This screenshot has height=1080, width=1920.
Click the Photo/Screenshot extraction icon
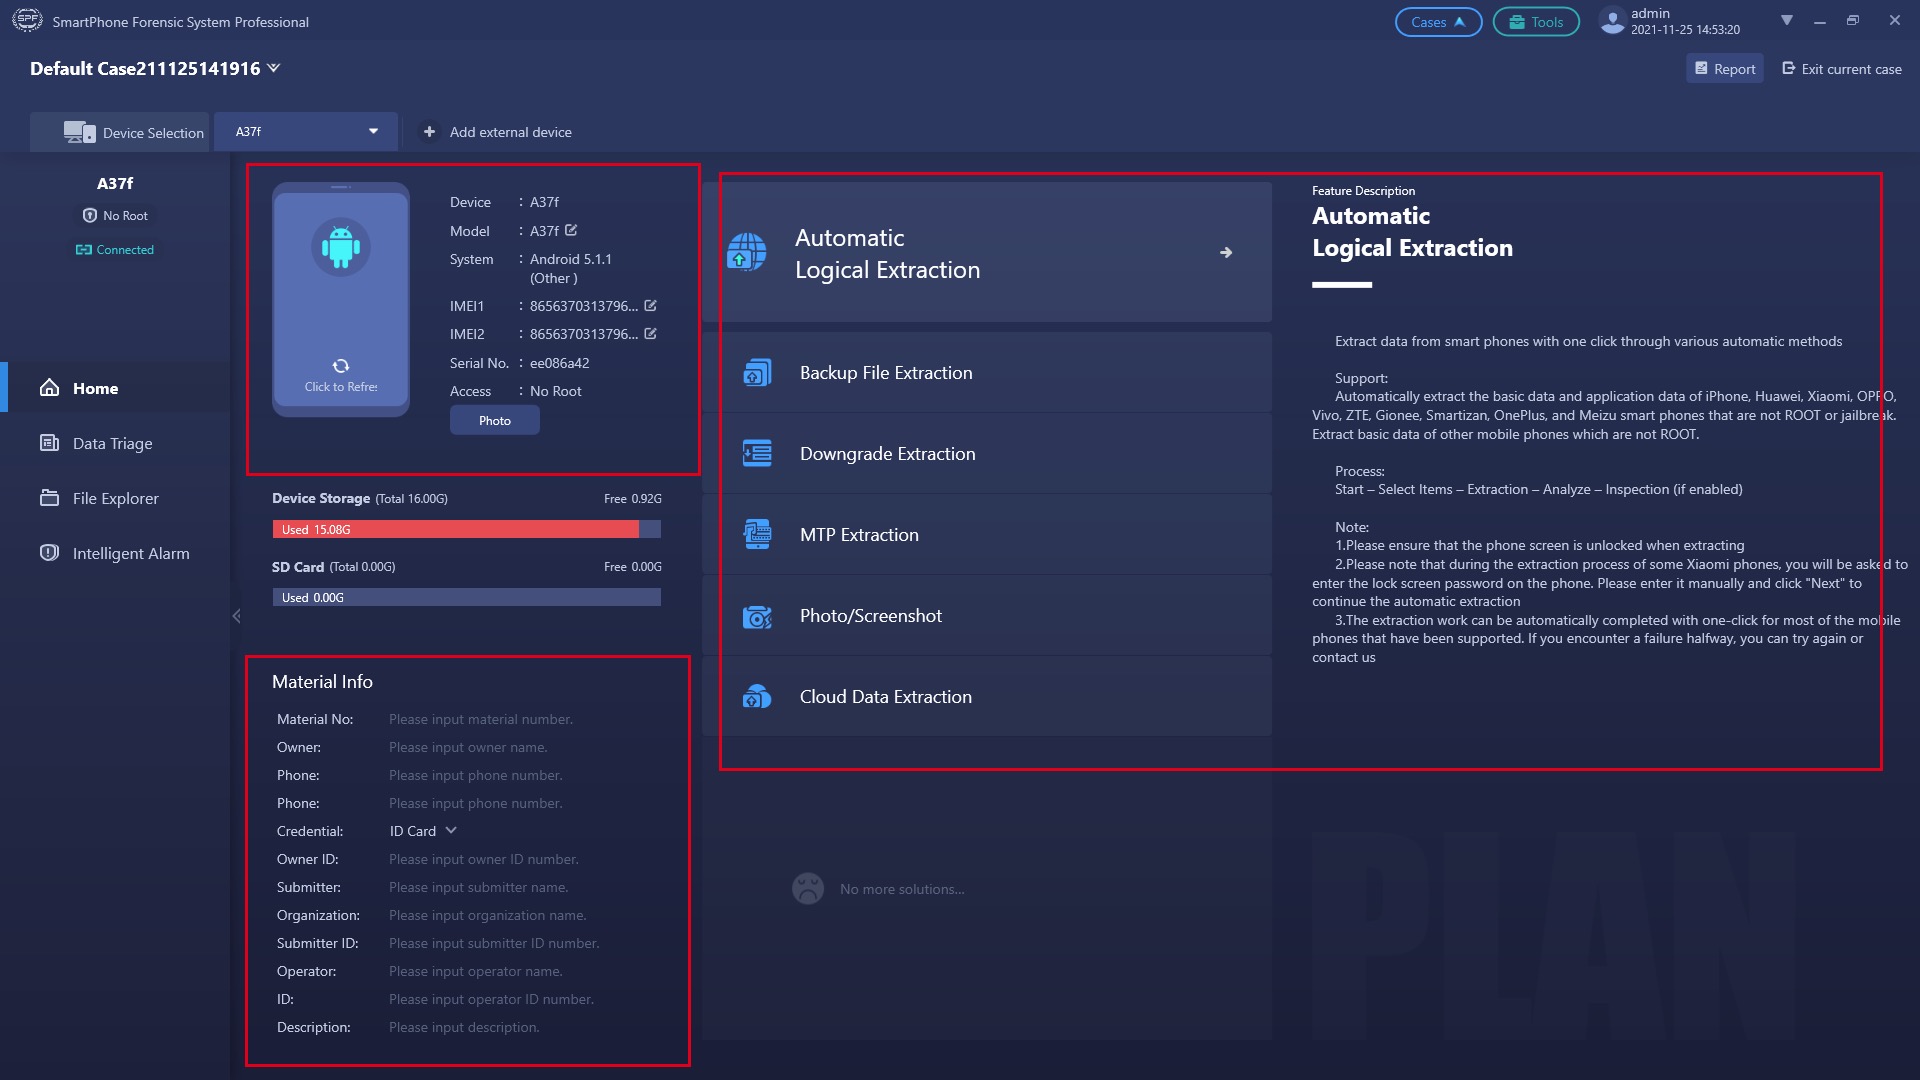tap(756, 615)
